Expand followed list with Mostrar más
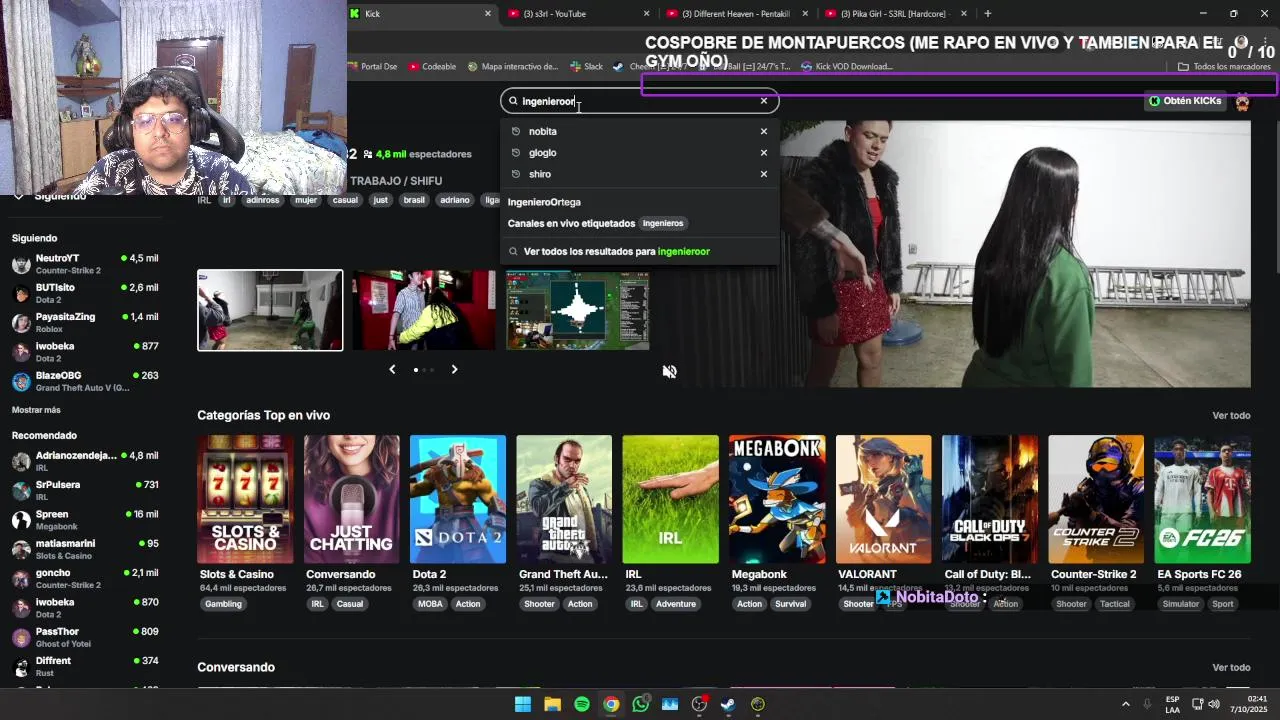This screenshot has width=1280, height=720. (36, 410)
